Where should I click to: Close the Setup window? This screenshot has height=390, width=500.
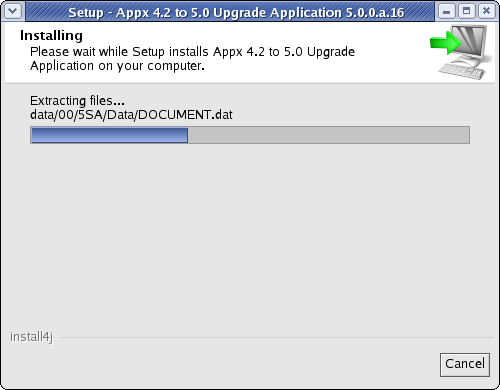click(486, 11)
